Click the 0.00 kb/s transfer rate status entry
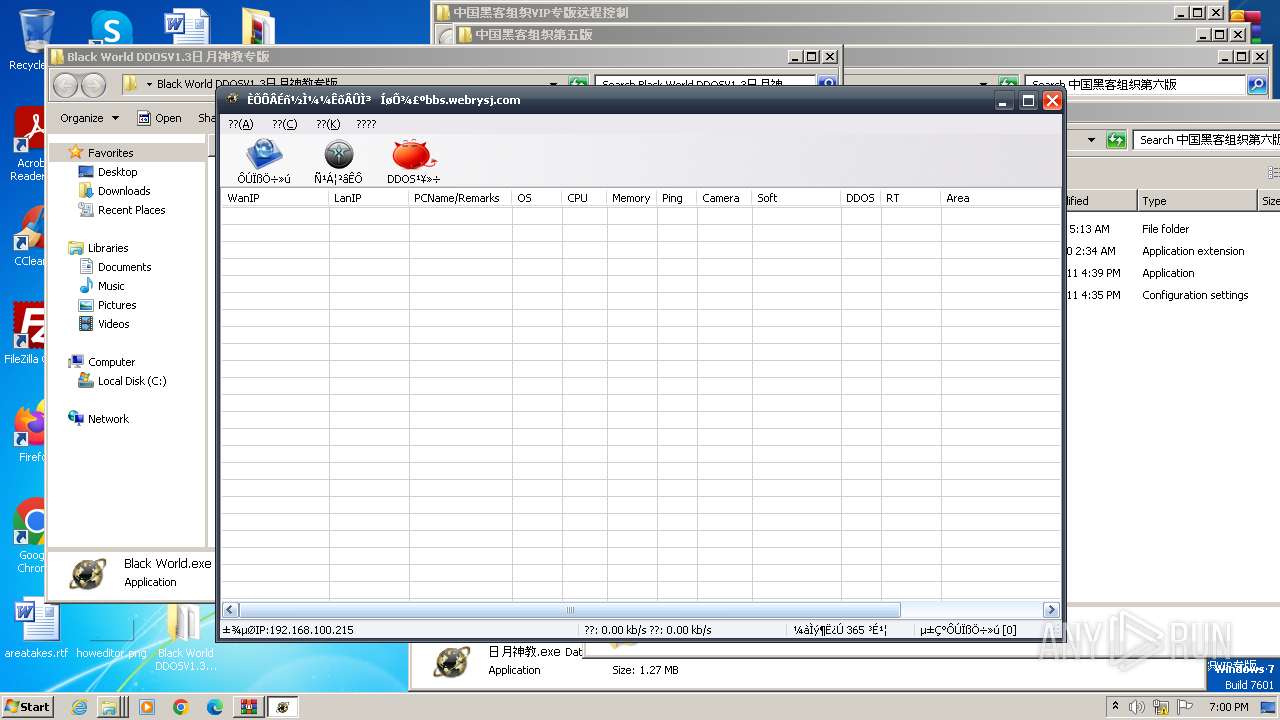Image resolution: width=1280 pixels, height=720 pixels. [x=648, y=630]
